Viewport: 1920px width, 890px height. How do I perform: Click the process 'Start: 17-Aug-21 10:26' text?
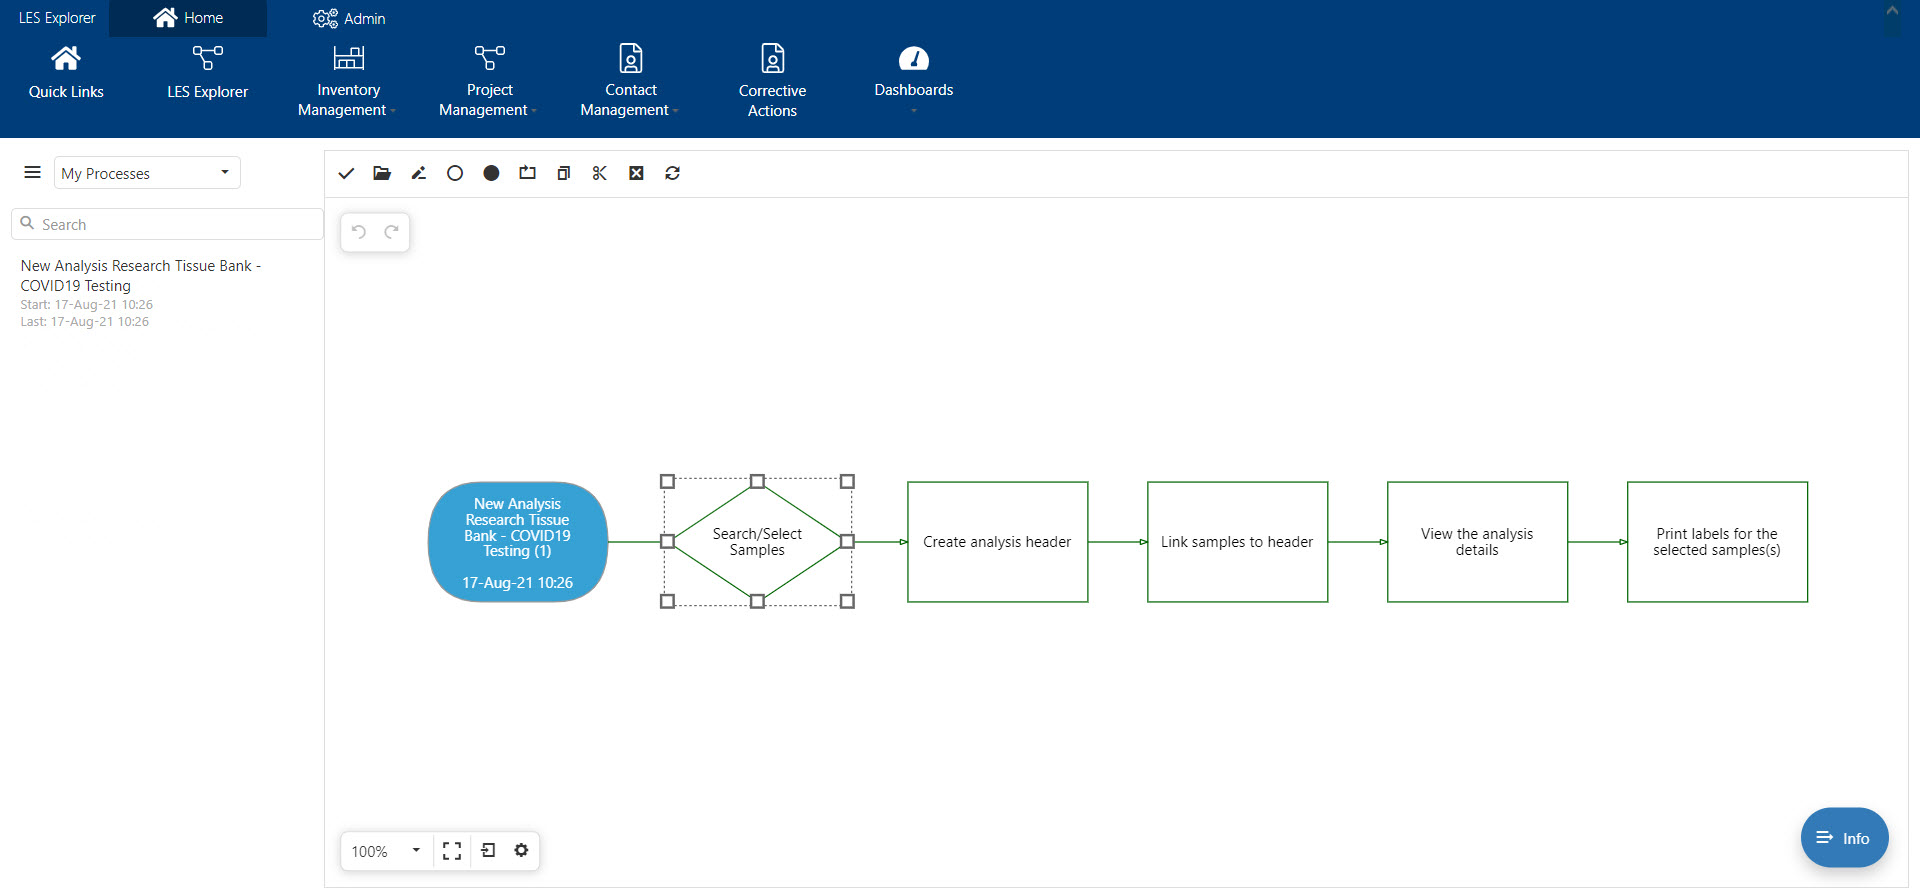coord(87,305)
